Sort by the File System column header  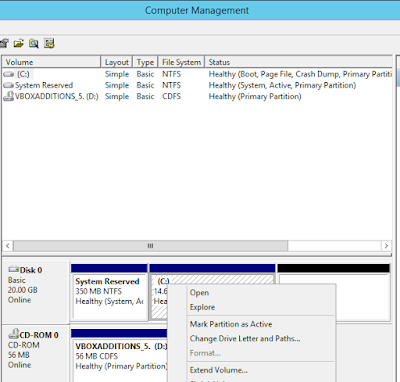[x=181, y=62]
